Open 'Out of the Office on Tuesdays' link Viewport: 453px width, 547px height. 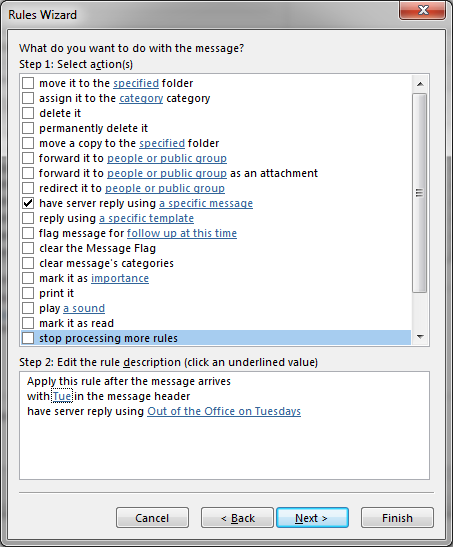point(224,411)
